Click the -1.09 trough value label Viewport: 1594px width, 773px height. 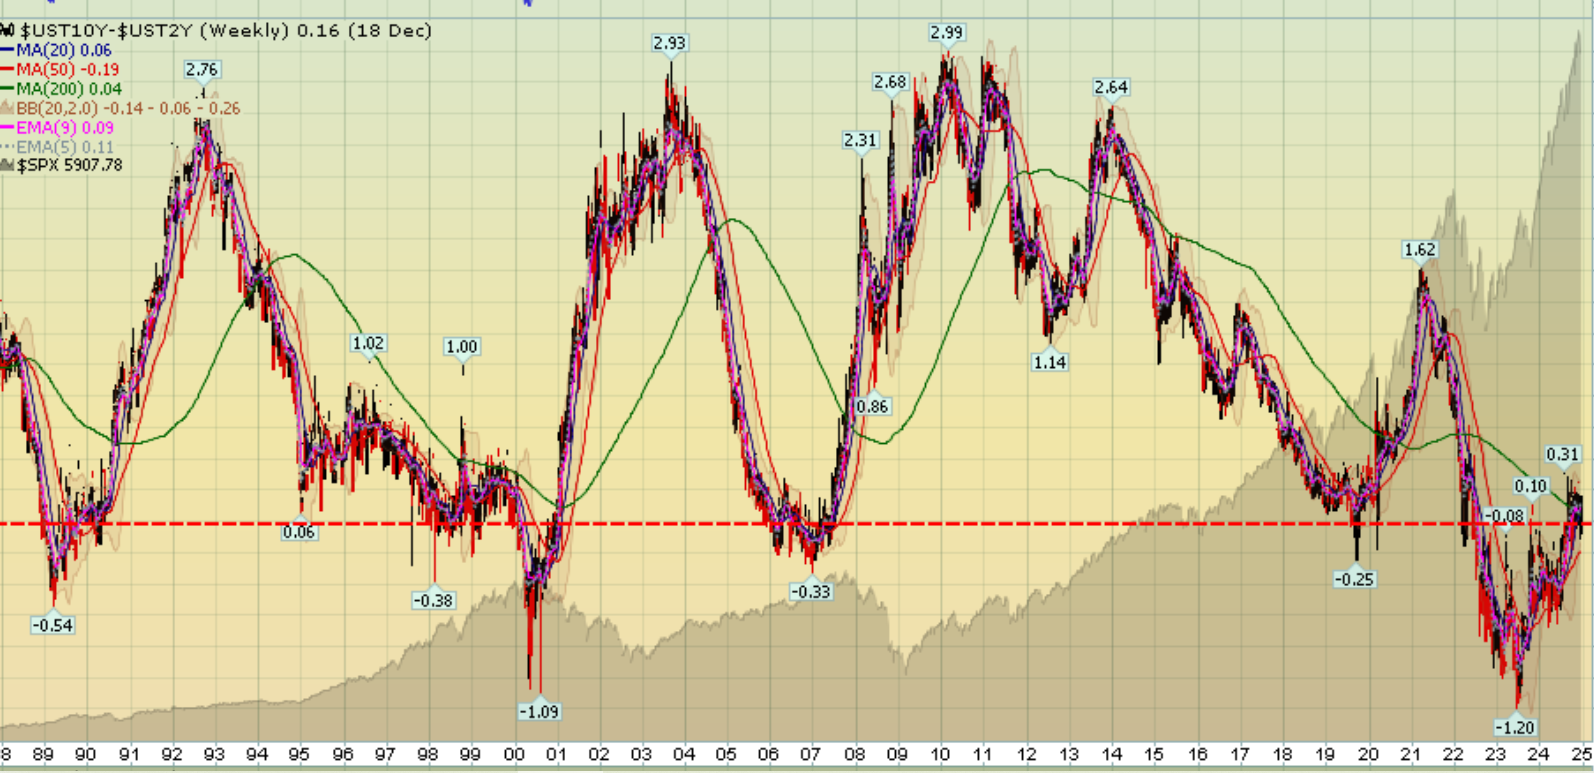click(x=538, y=711)
